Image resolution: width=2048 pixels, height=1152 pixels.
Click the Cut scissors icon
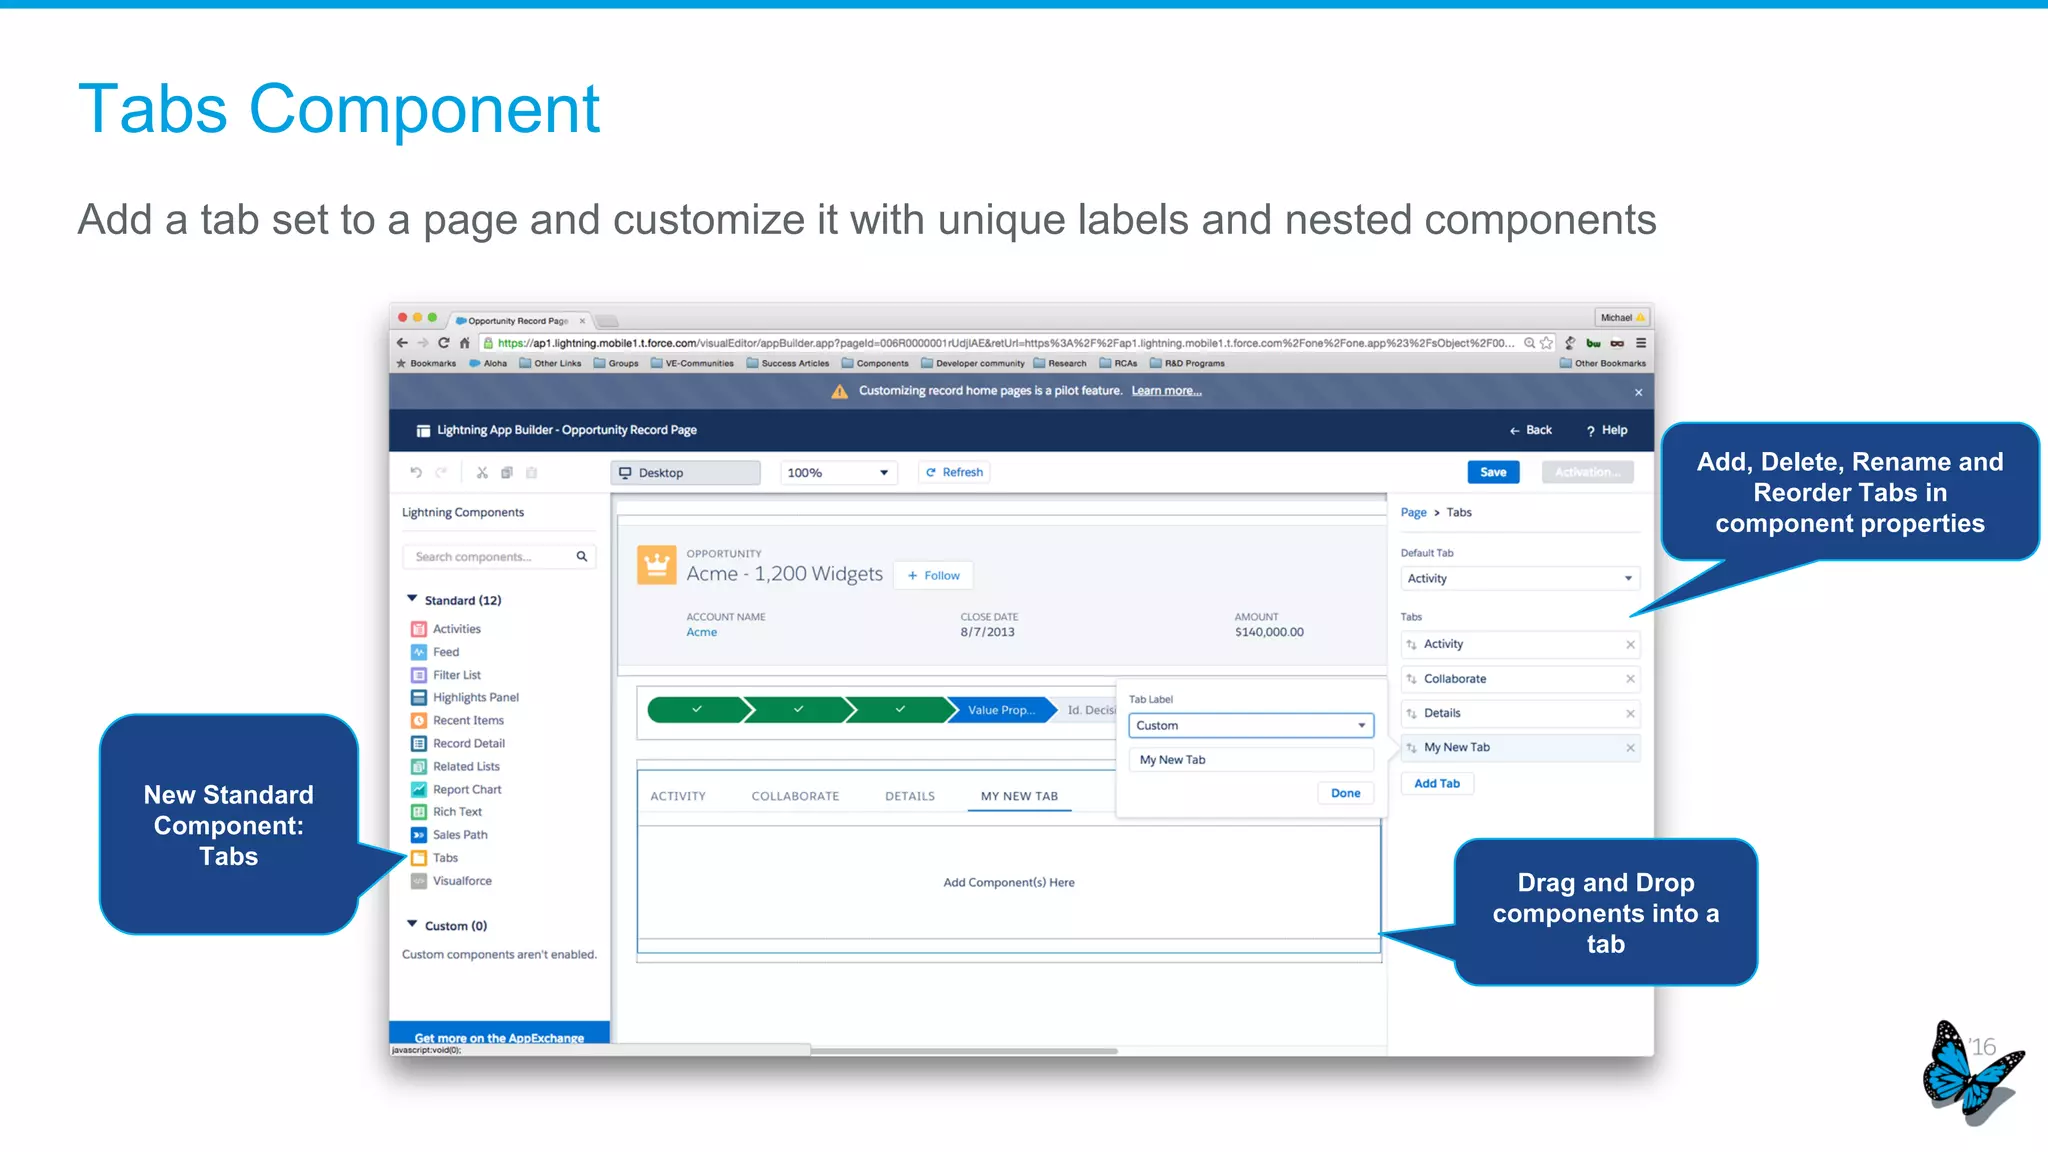pyautogui.click(x=482, y=472)
